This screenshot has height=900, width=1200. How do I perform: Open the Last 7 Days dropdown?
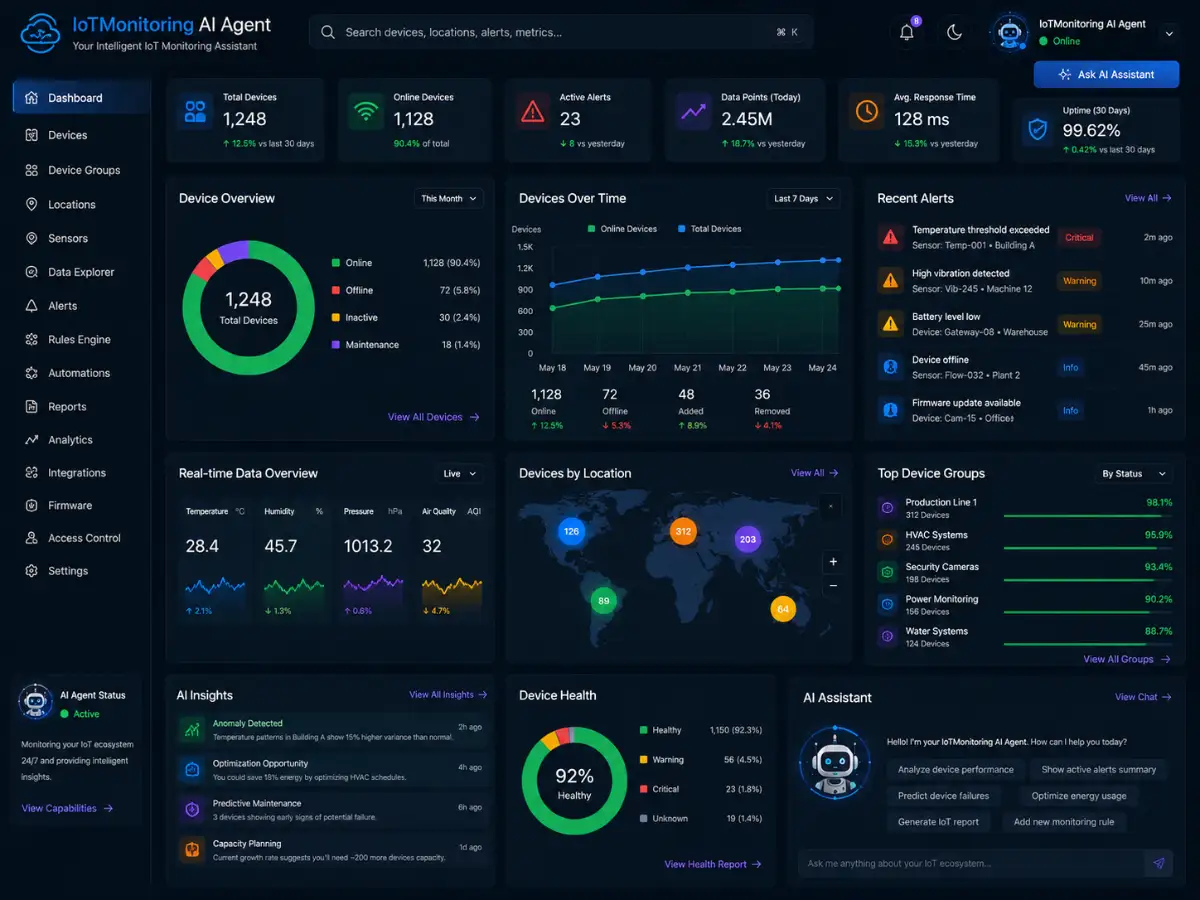(x=803, y=198)
